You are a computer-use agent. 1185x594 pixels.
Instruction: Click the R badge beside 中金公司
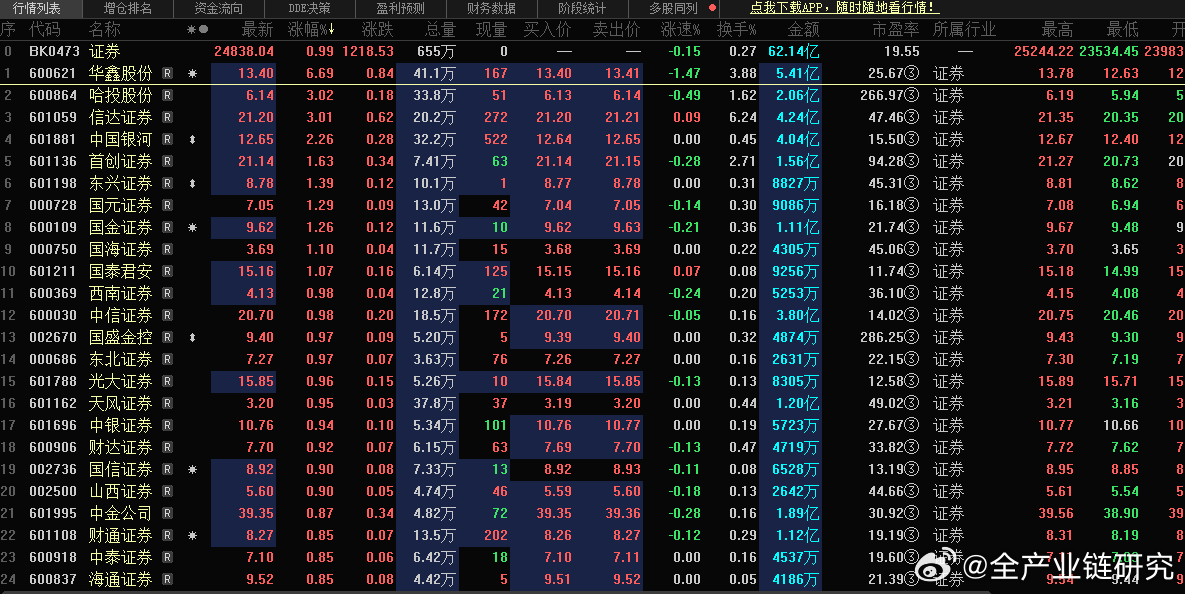tap(167, 513)
